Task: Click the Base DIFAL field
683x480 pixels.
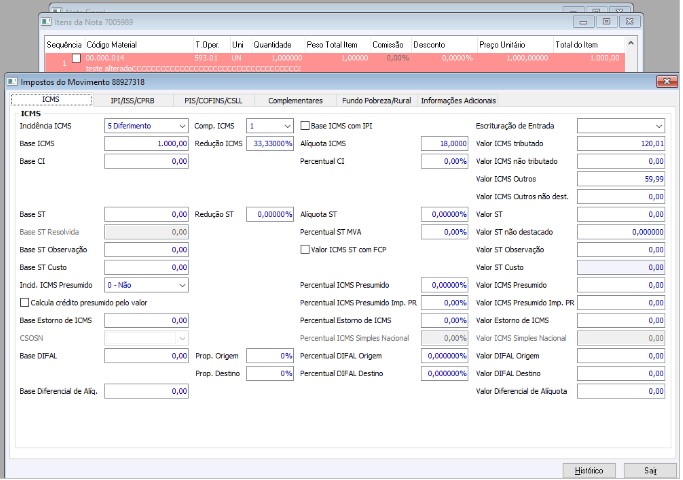Action: (146, 356)
